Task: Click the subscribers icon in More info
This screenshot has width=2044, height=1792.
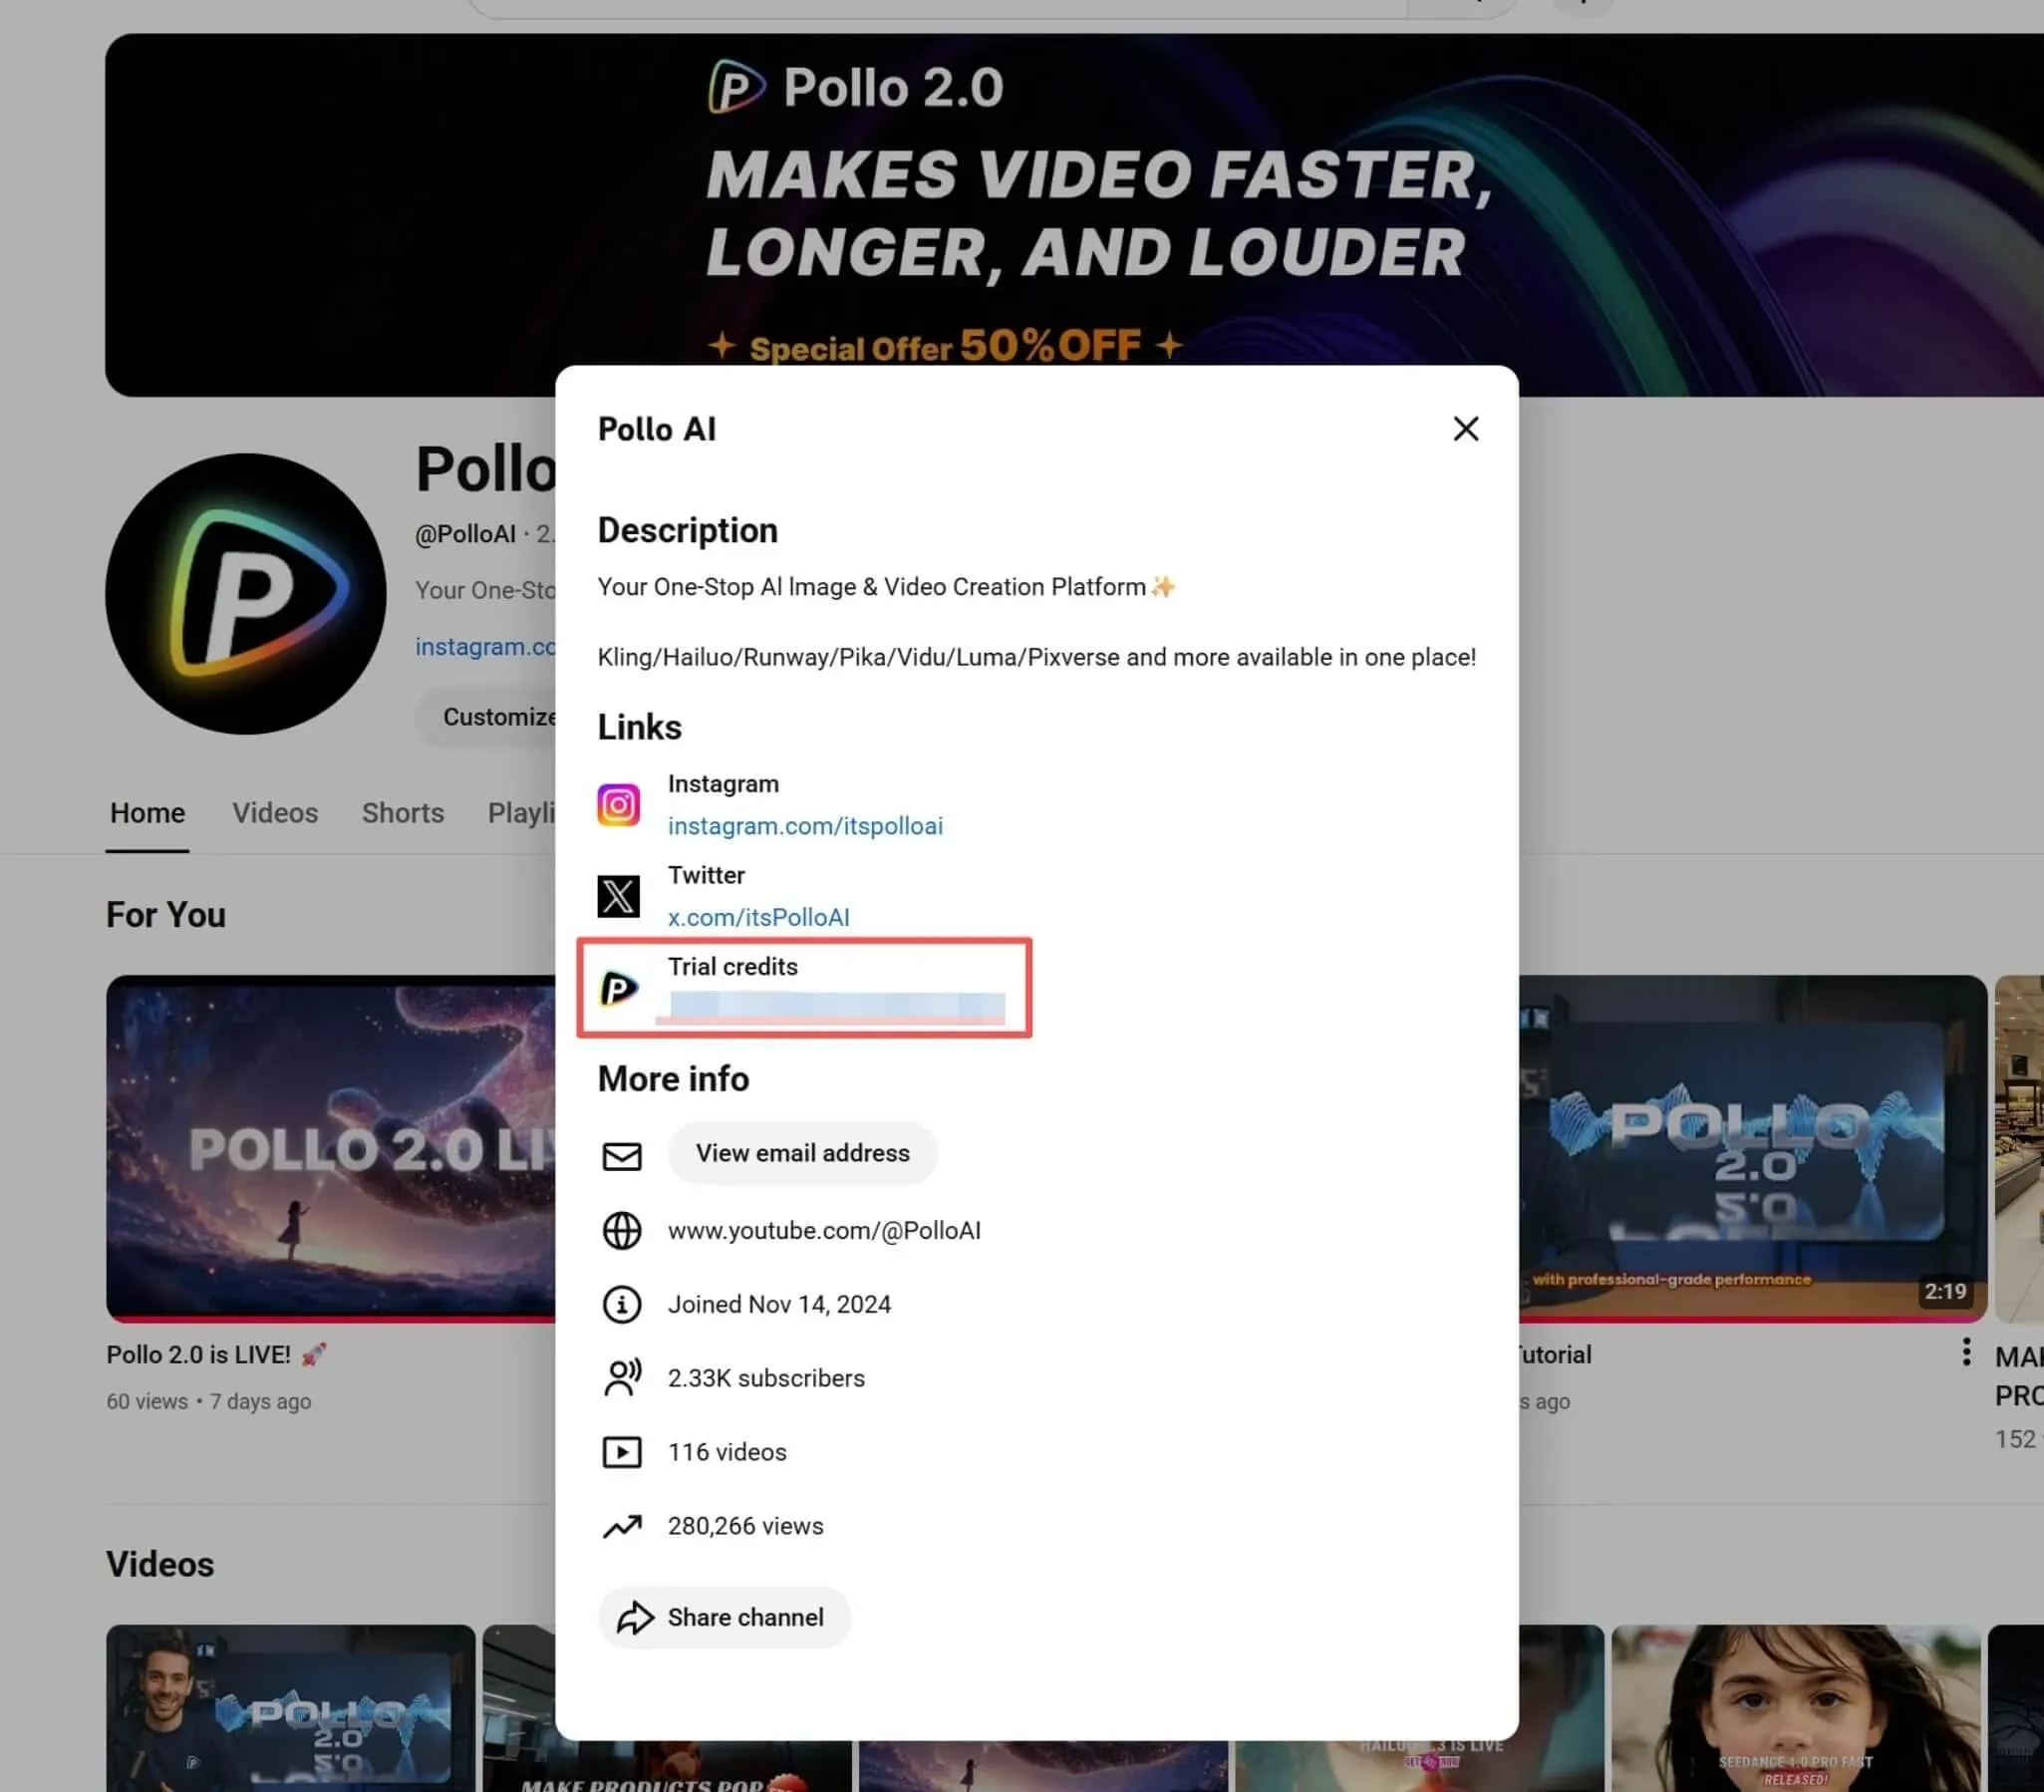Action: [621, 1378]
